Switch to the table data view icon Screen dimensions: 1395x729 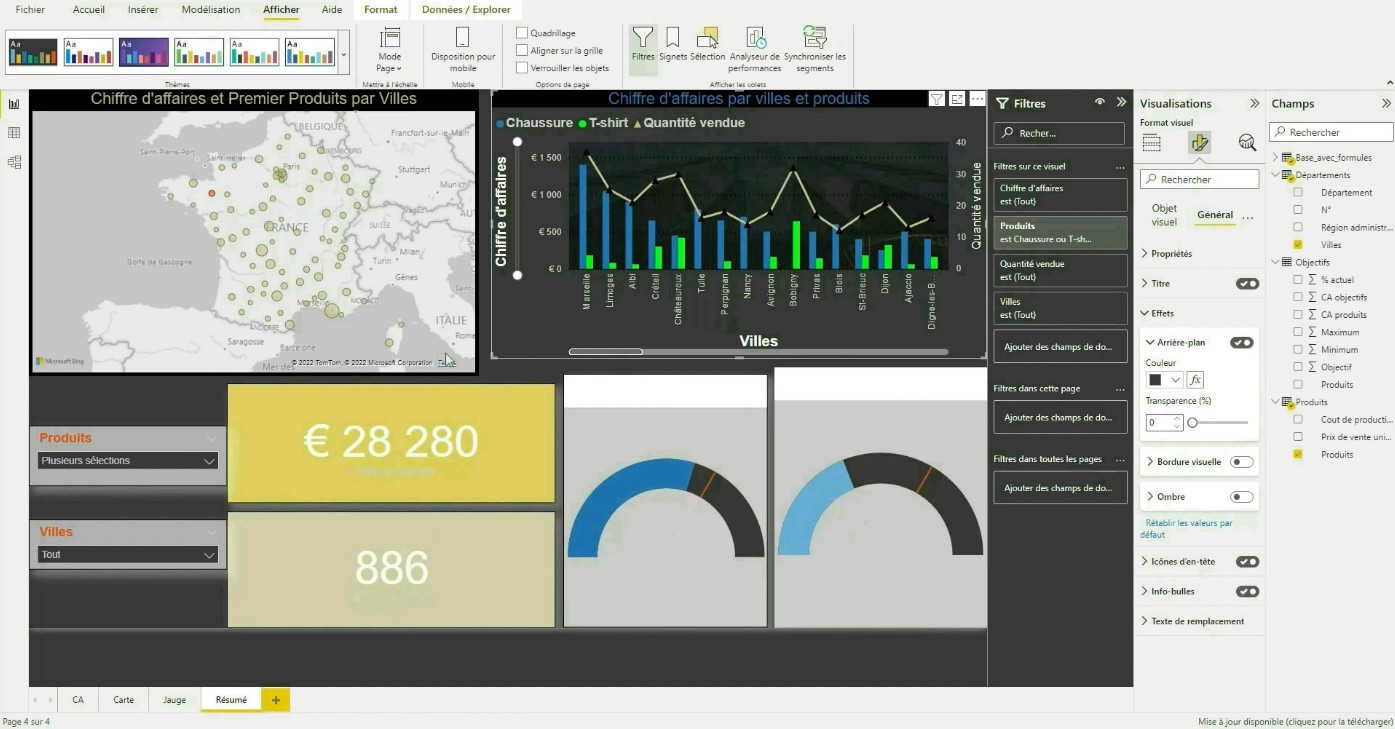click(14, 133)
